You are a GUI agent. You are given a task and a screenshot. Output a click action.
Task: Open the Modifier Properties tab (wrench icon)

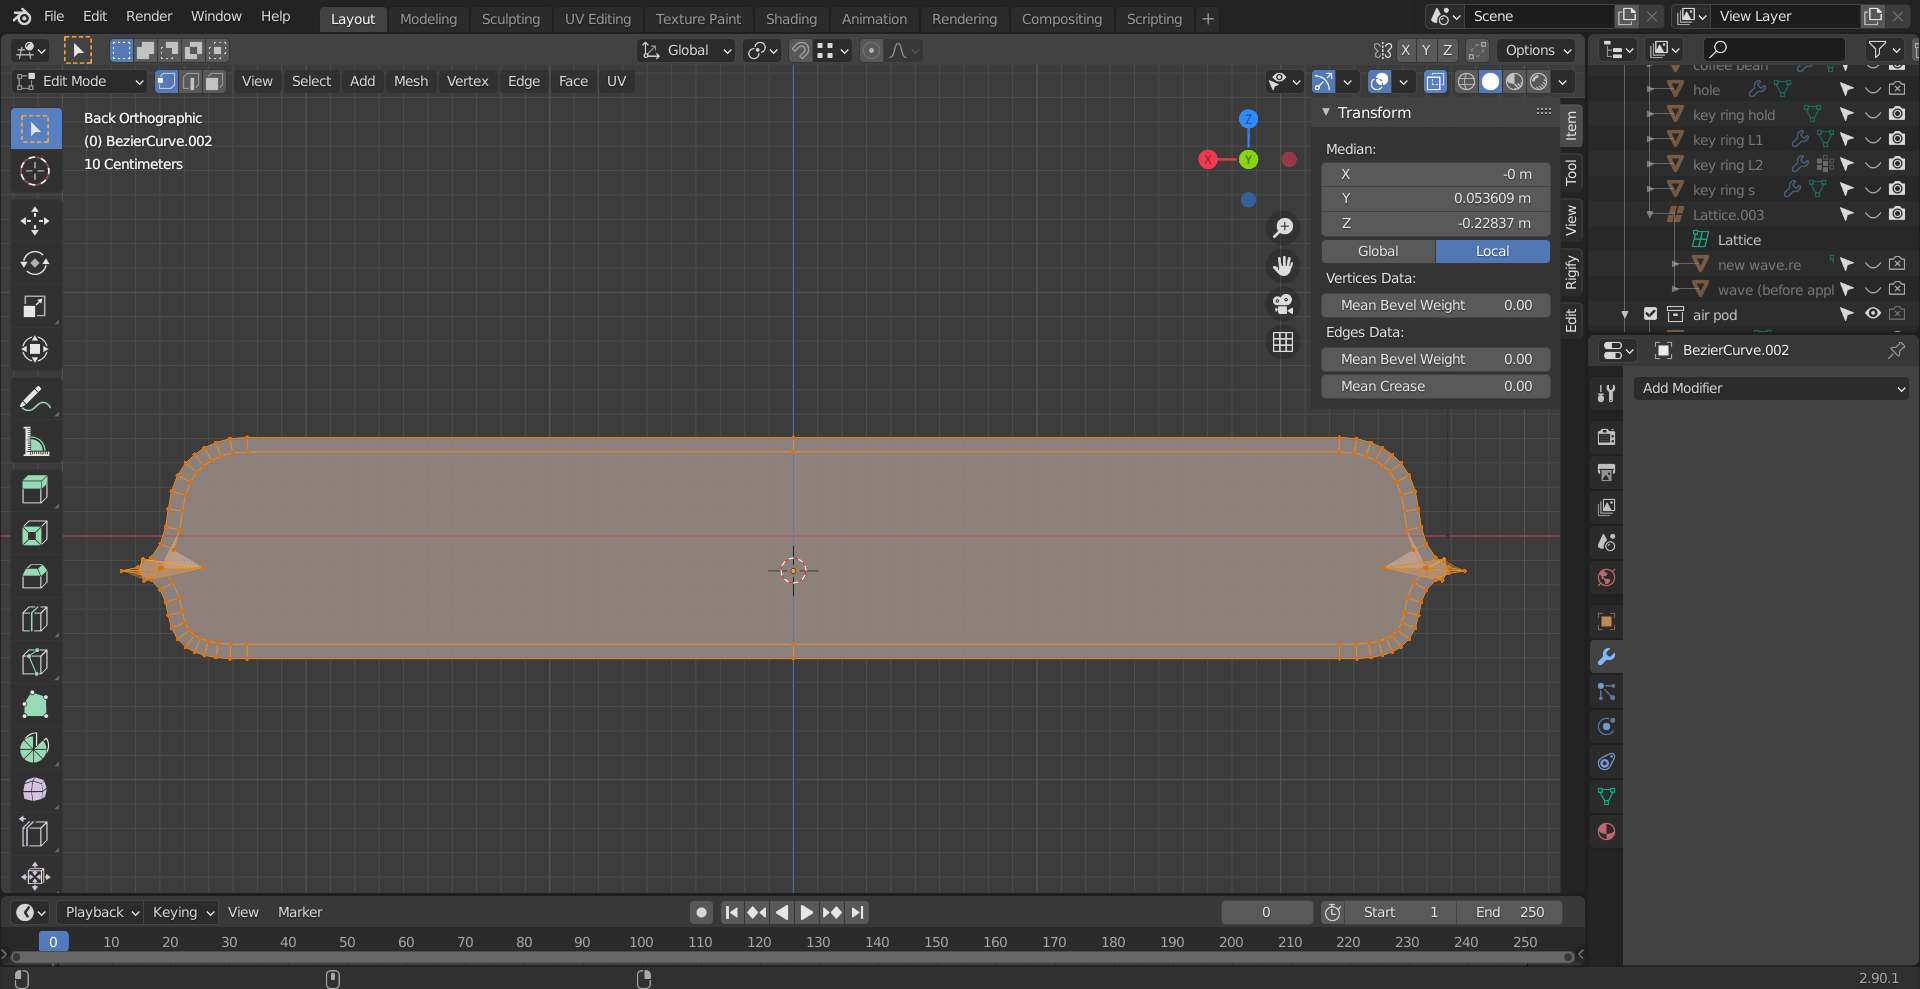point(1605,657)
